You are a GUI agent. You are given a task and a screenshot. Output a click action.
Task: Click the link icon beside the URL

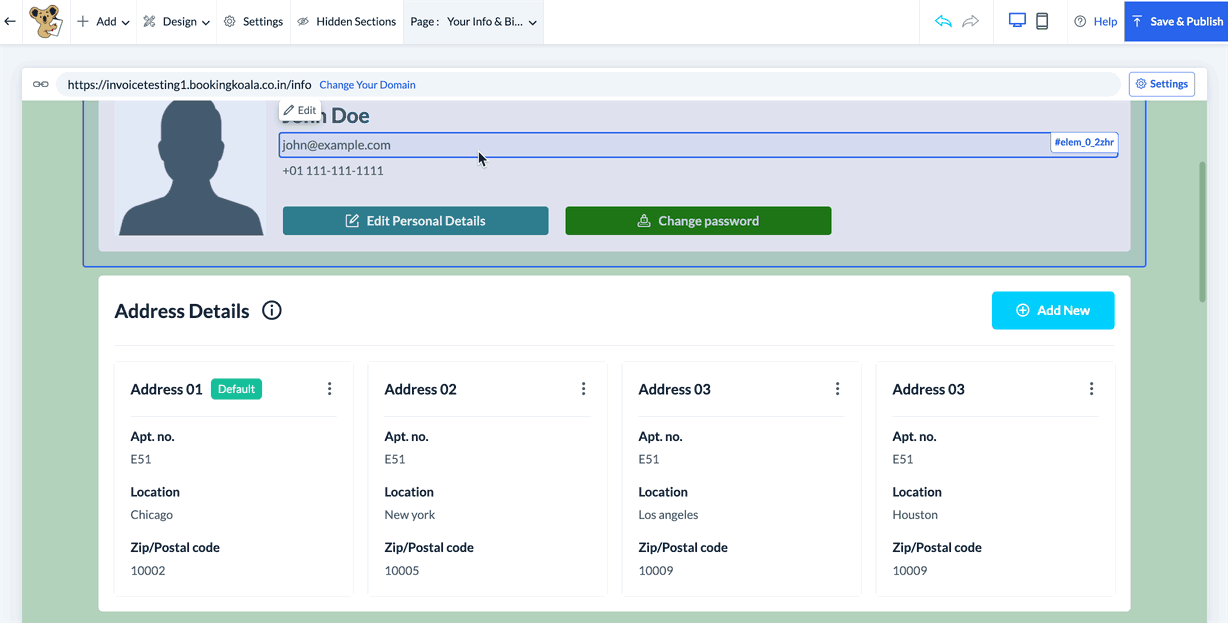(40, 85)
